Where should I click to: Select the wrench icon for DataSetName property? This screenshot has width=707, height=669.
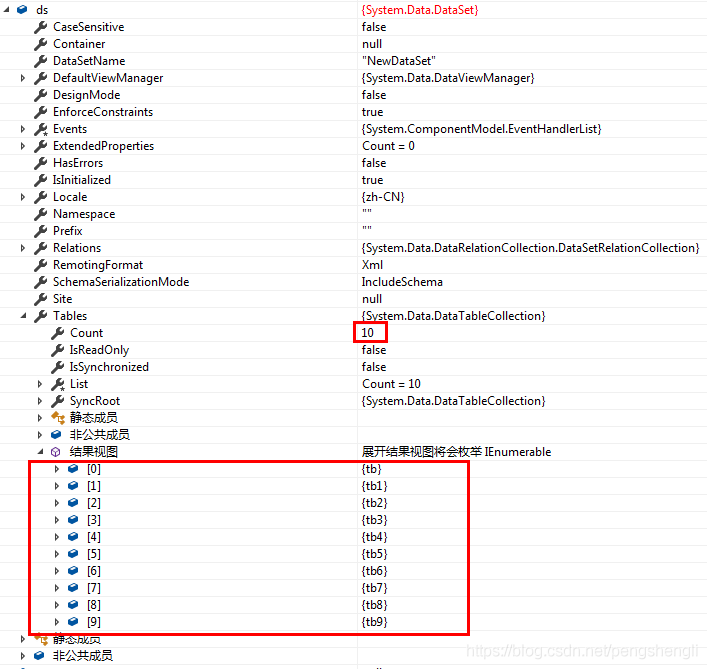pos(41,61)
